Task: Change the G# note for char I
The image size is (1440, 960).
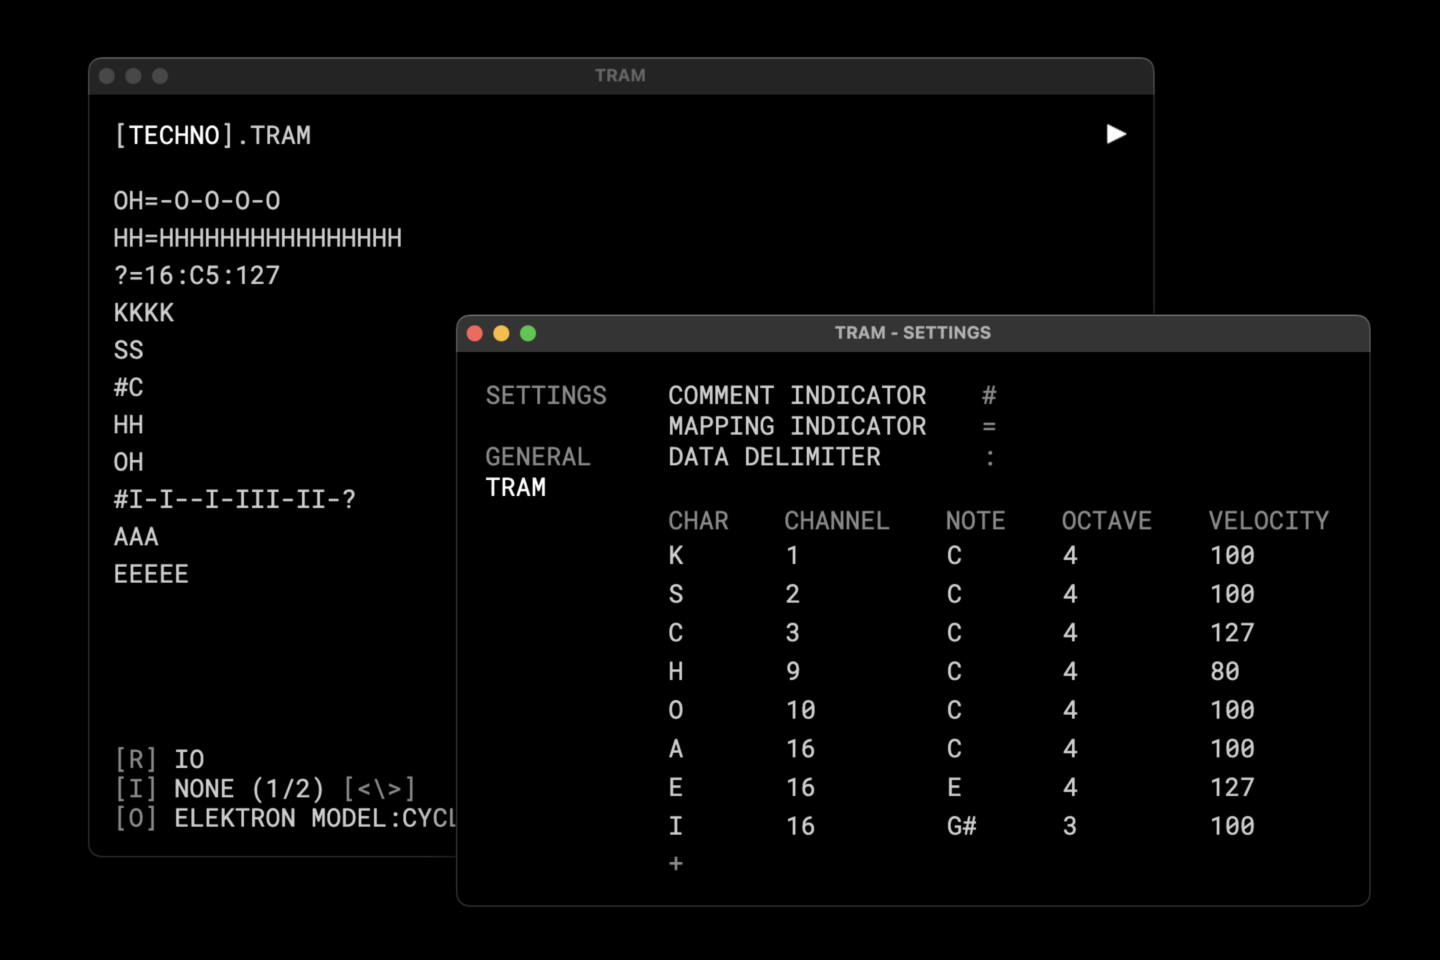Action: [x=961, y=826]
